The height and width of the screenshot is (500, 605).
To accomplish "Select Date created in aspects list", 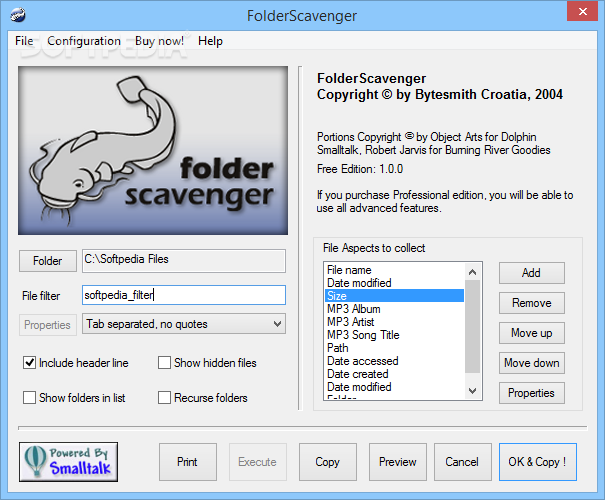I will 394,374.
